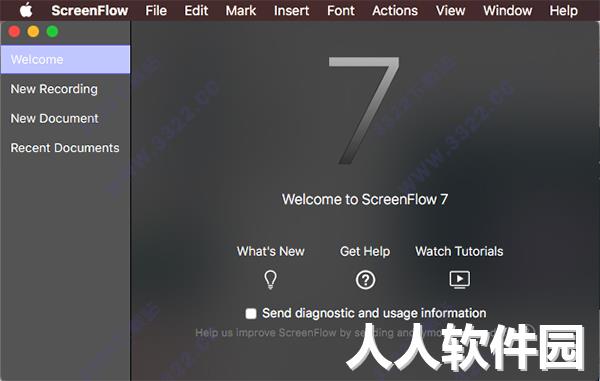Open the File menu

(156, 10)
